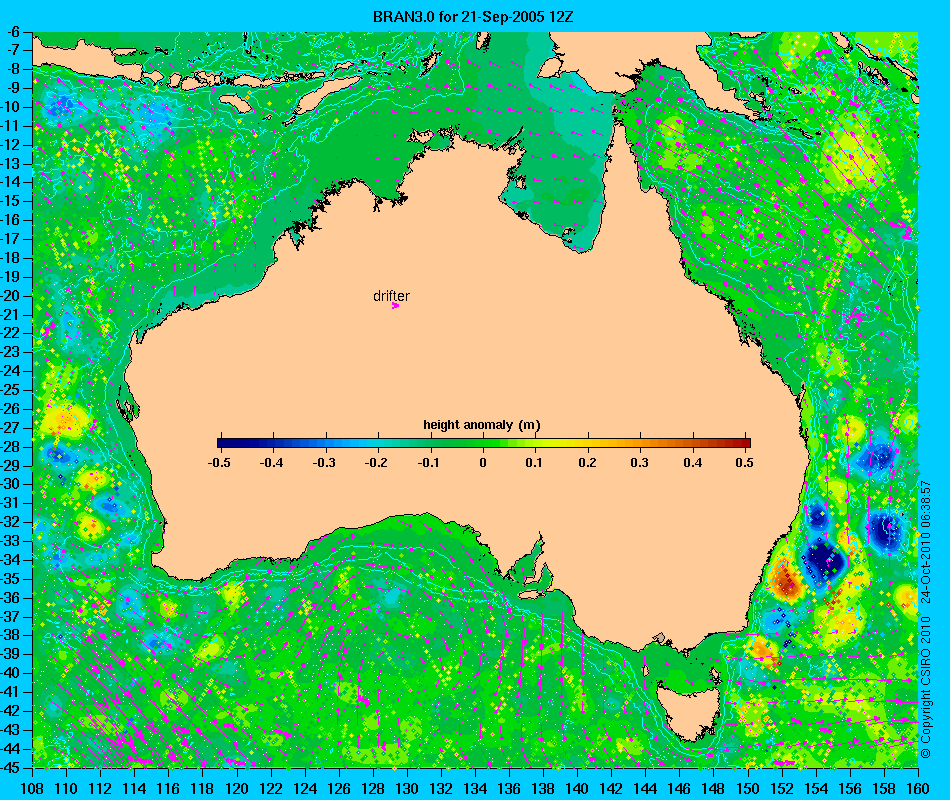This screenshot has width=950, height=800.
Task: Click the latitude axis label -10
Action: click(x=11, y=107)
